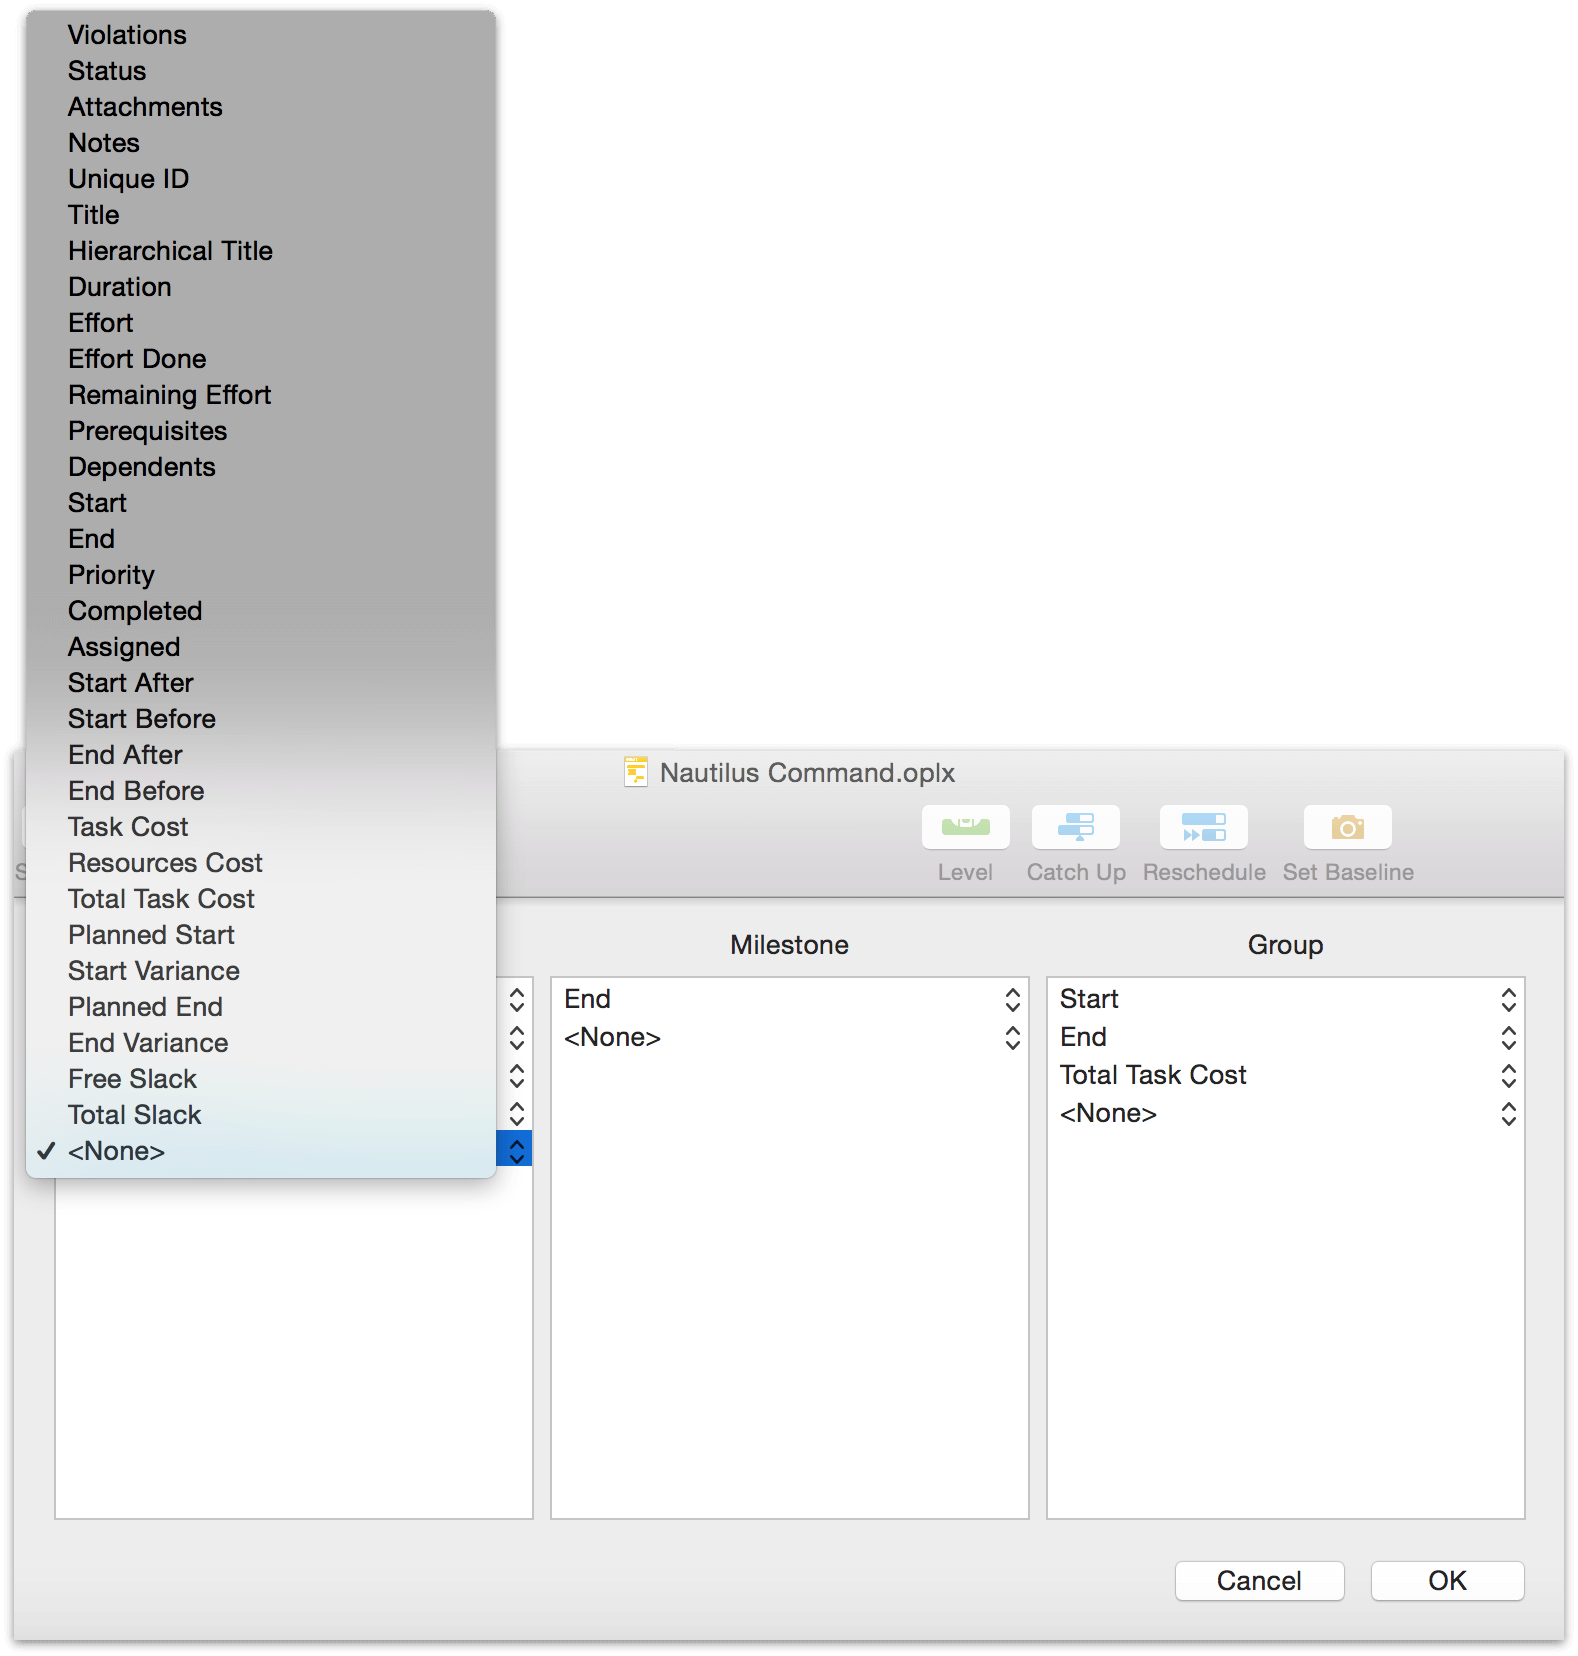Viewport: 1578px width, 1656px height.
Task: Confirm the dialog with OK
Action: tap(1447, 1580)
